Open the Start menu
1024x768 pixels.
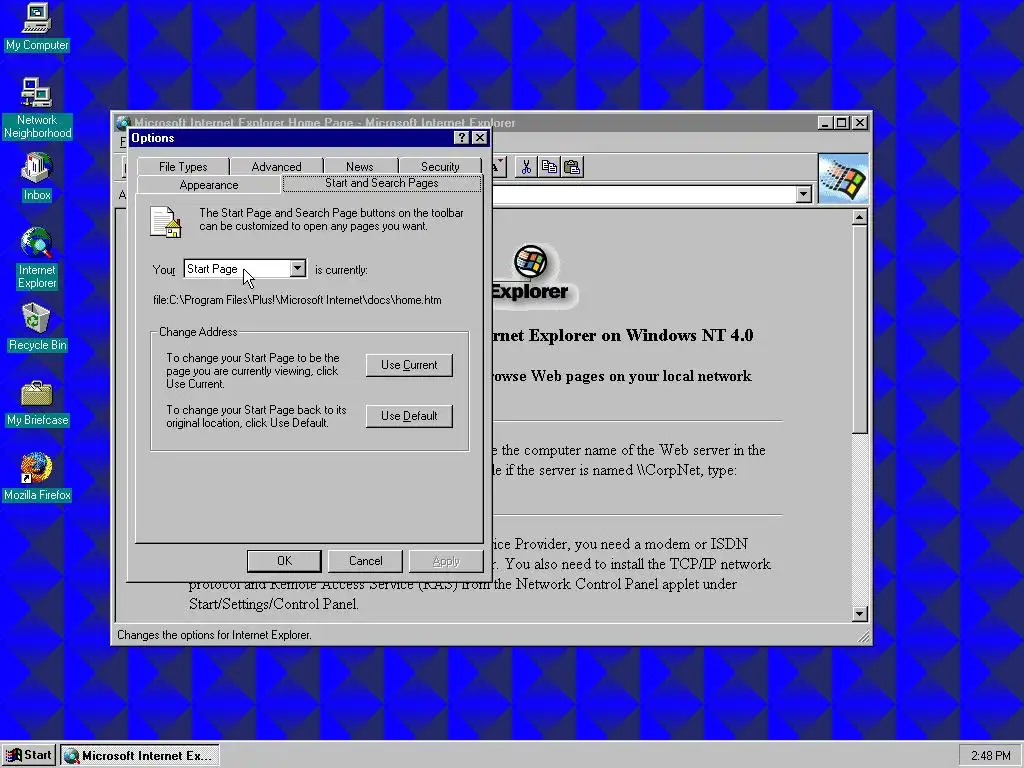[x=29, y=756]
